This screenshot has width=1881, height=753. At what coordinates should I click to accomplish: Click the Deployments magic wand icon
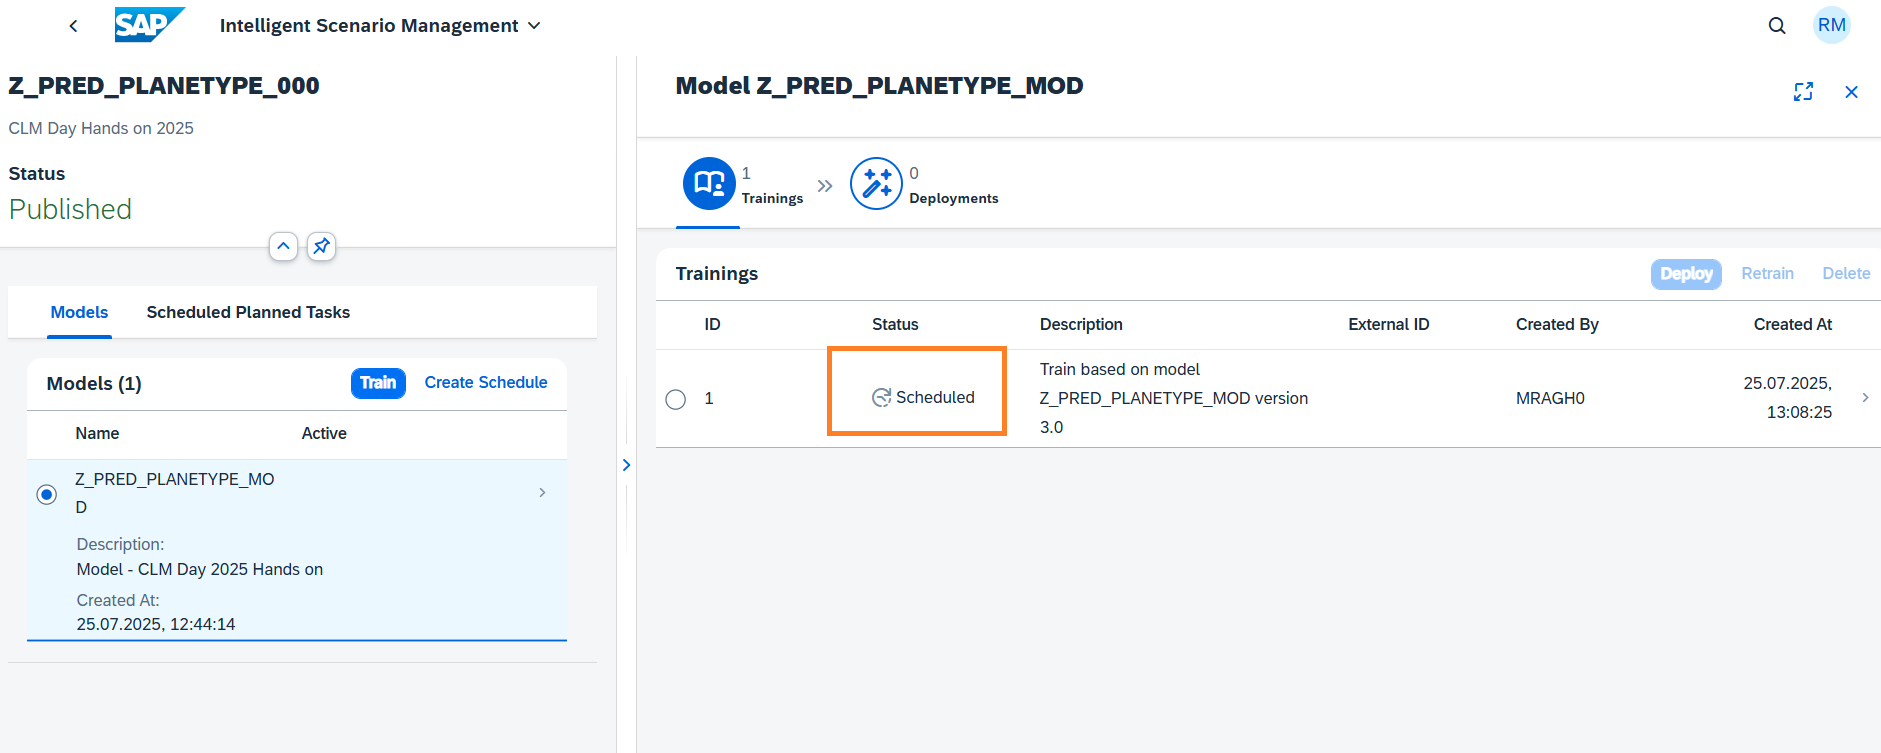[876, 184]
